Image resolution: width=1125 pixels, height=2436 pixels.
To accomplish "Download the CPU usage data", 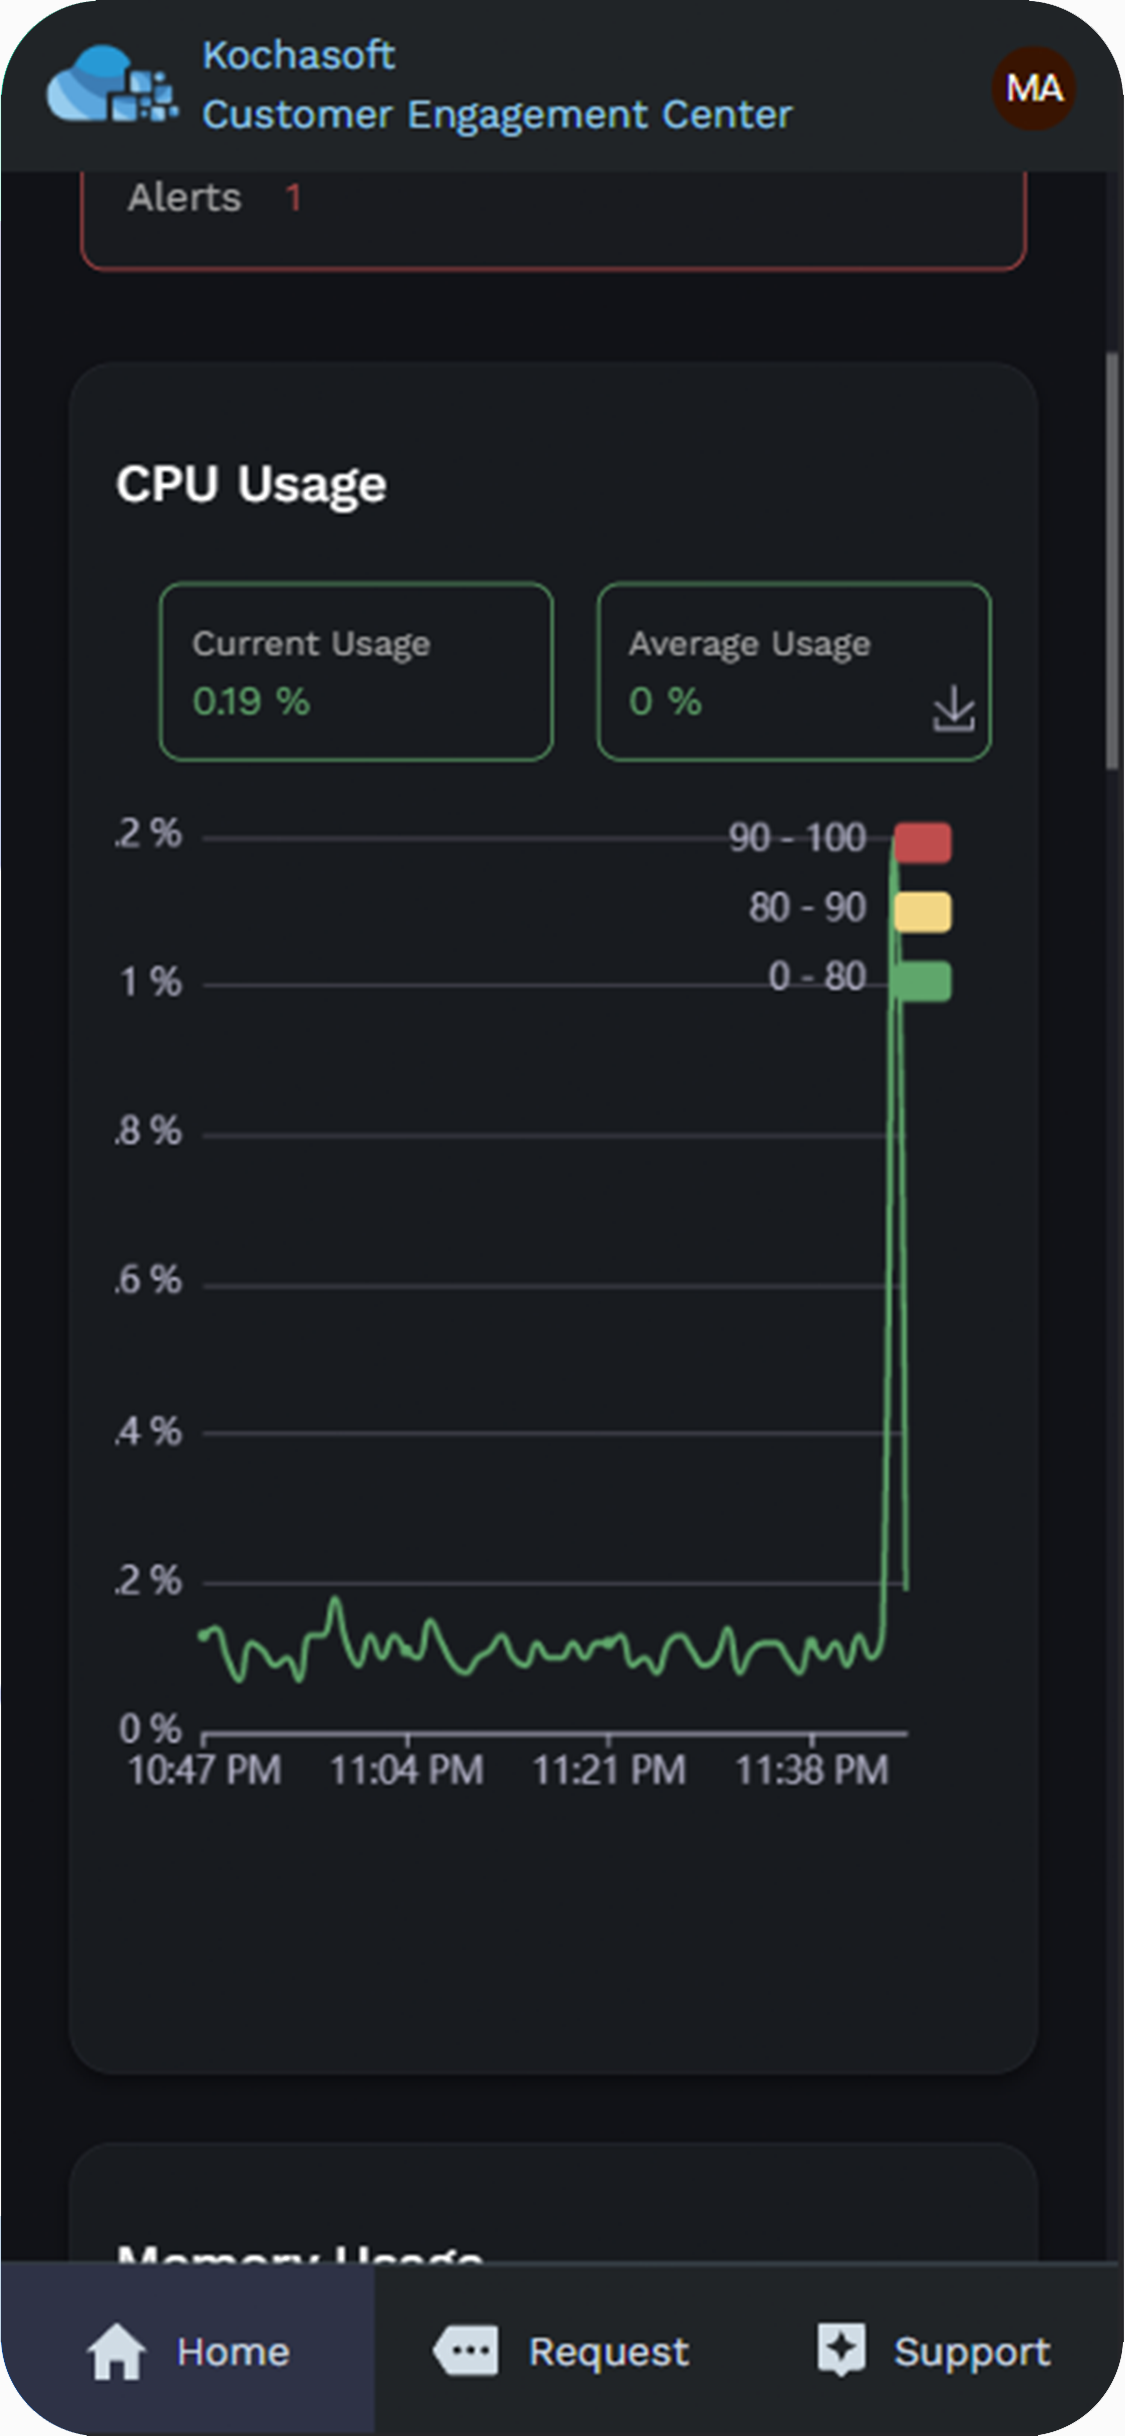I will click(953, 708).
